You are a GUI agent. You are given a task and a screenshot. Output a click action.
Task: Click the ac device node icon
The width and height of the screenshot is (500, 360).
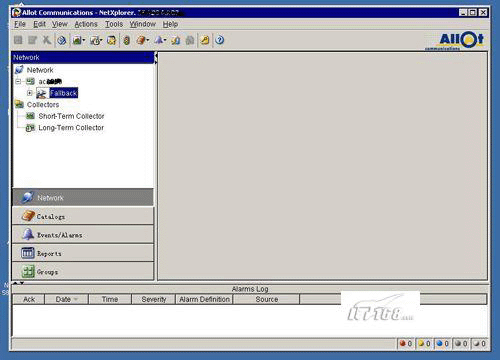point(30,81)
